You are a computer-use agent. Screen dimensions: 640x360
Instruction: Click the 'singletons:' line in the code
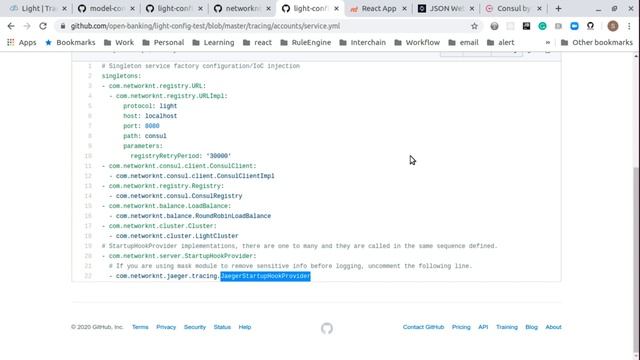pyautogui.click(x=121, y=76)
